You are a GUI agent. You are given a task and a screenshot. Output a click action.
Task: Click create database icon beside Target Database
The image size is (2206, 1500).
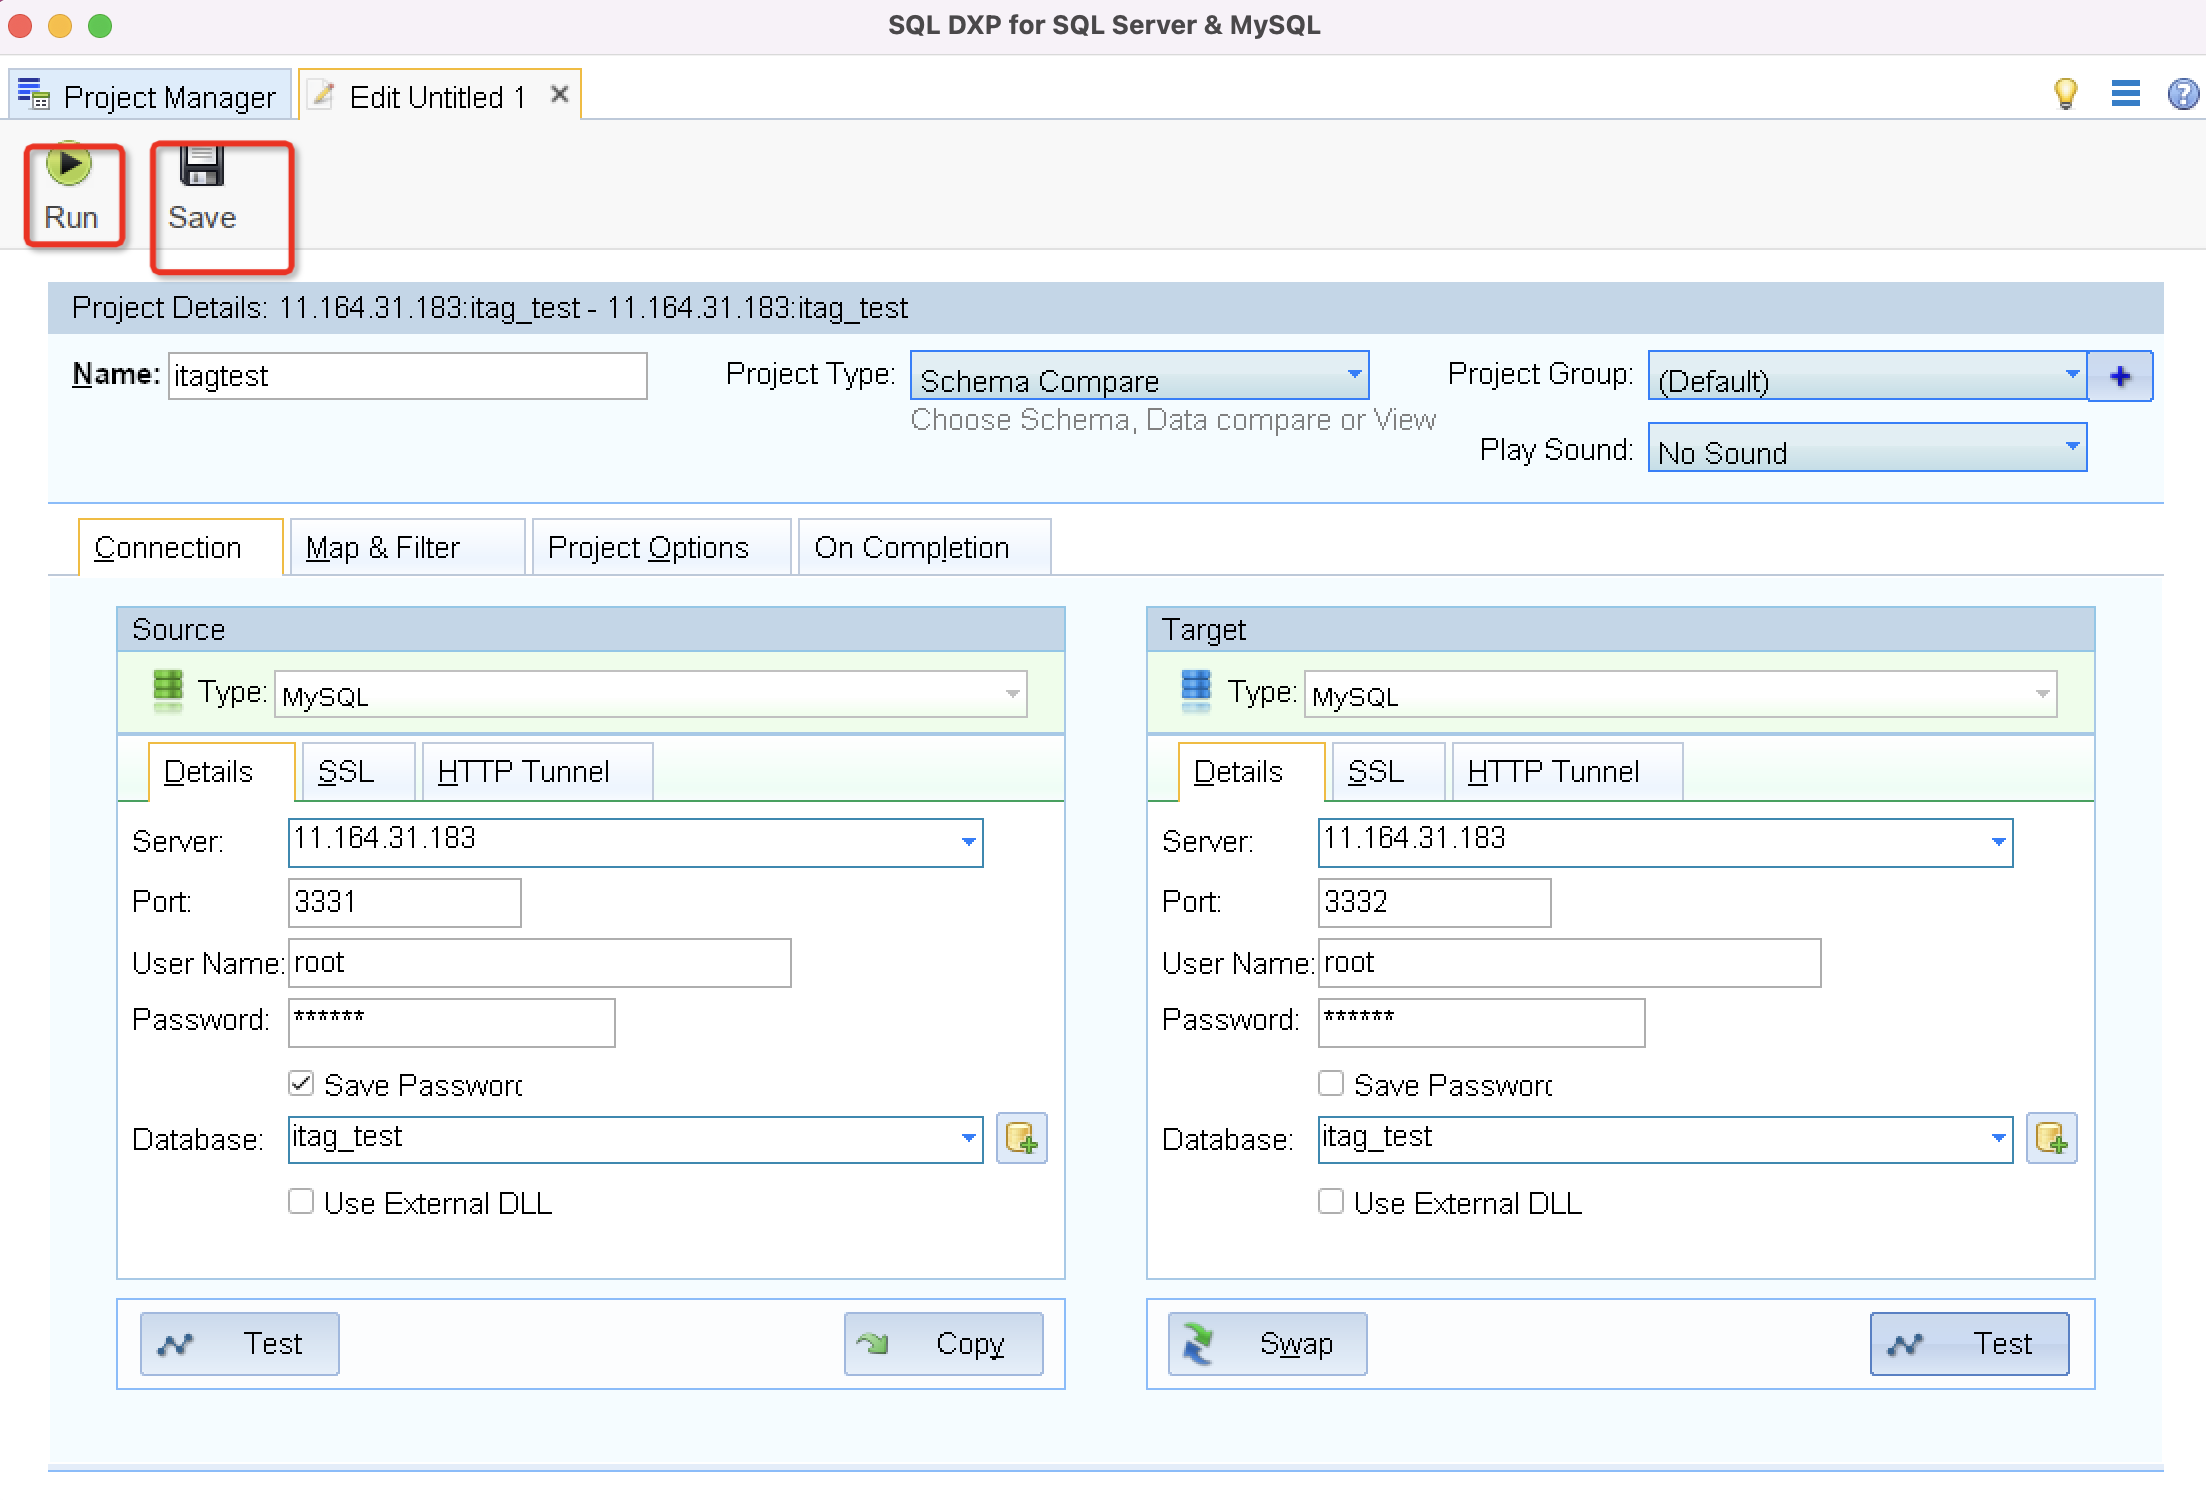tap(2051, 1139)
